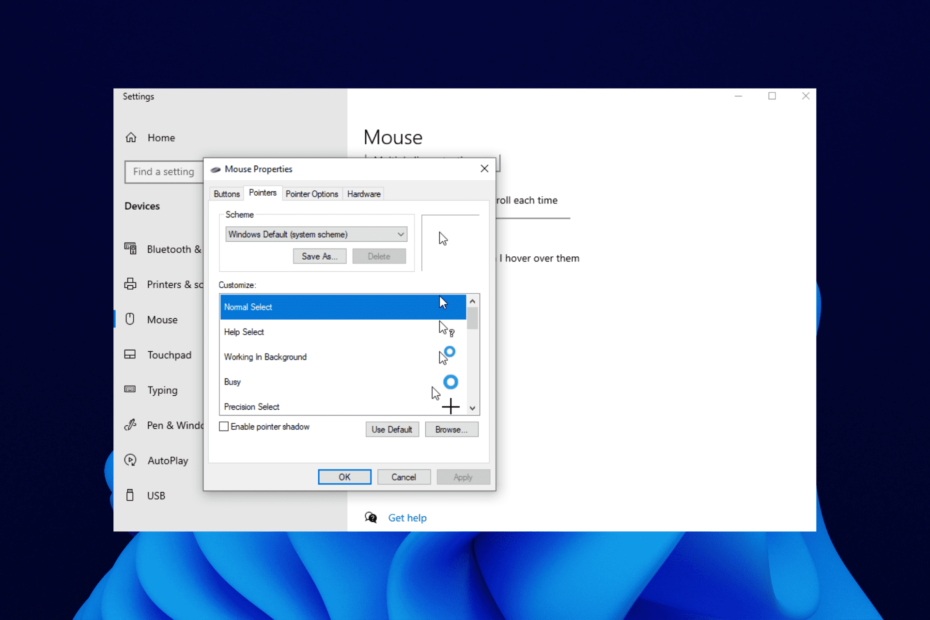Open Touchpad settings
Viewport: 930px width, 620px height.
click(x=163, y=354)
